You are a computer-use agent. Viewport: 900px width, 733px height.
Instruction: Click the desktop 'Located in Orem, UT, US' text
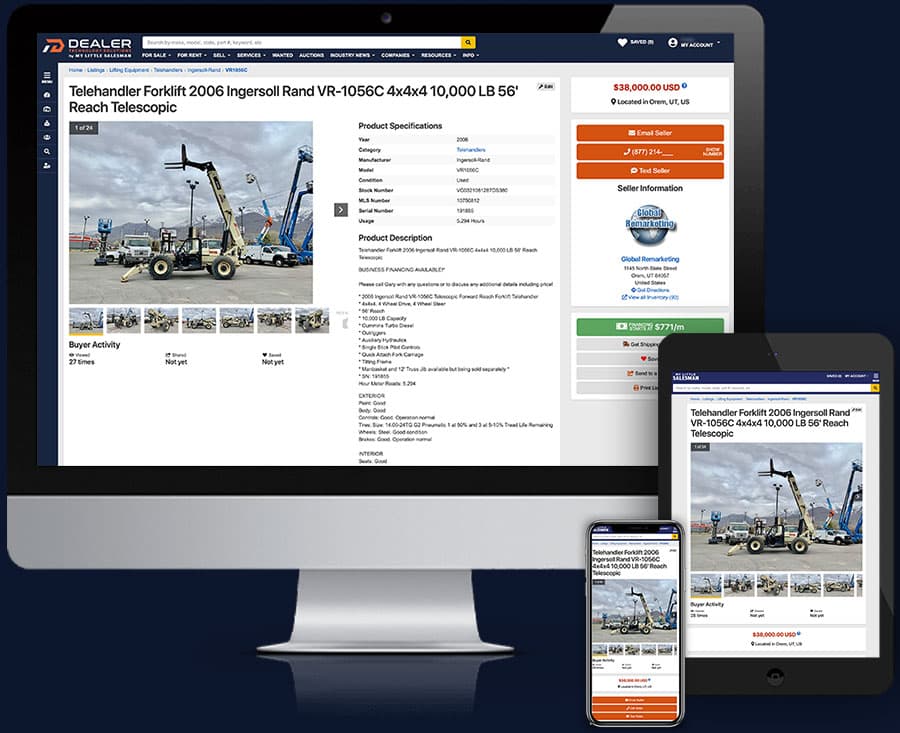click(650, 102)
